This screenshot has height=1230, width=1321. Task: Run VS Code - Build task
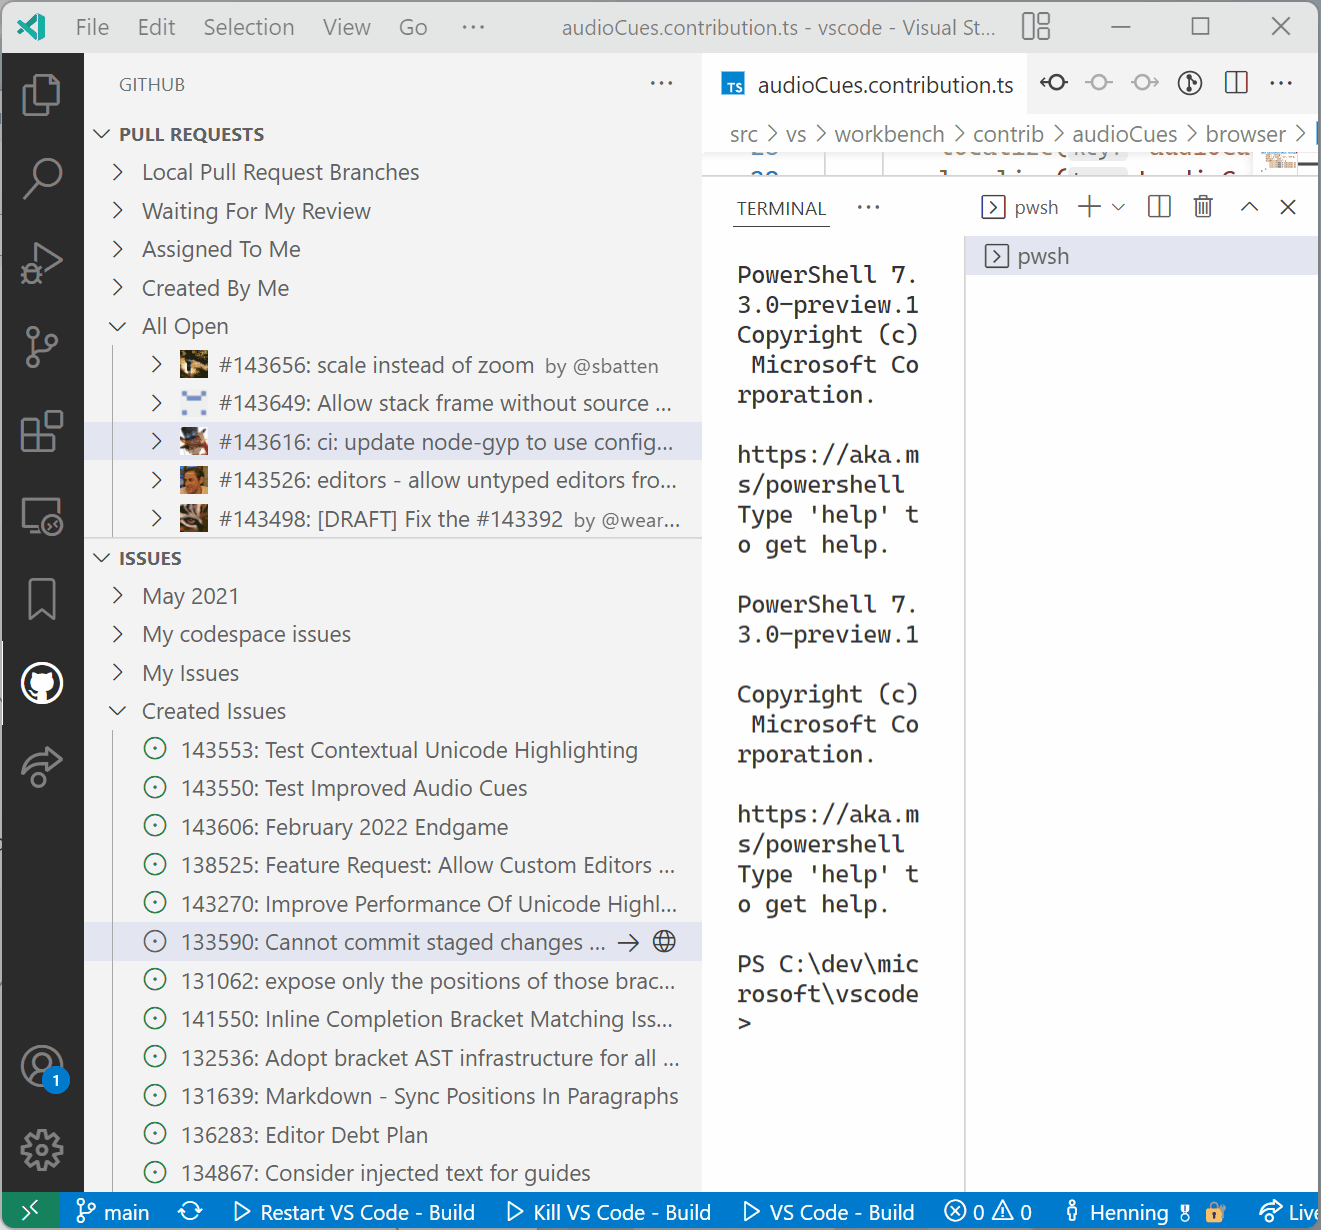tap(829, 1212)
